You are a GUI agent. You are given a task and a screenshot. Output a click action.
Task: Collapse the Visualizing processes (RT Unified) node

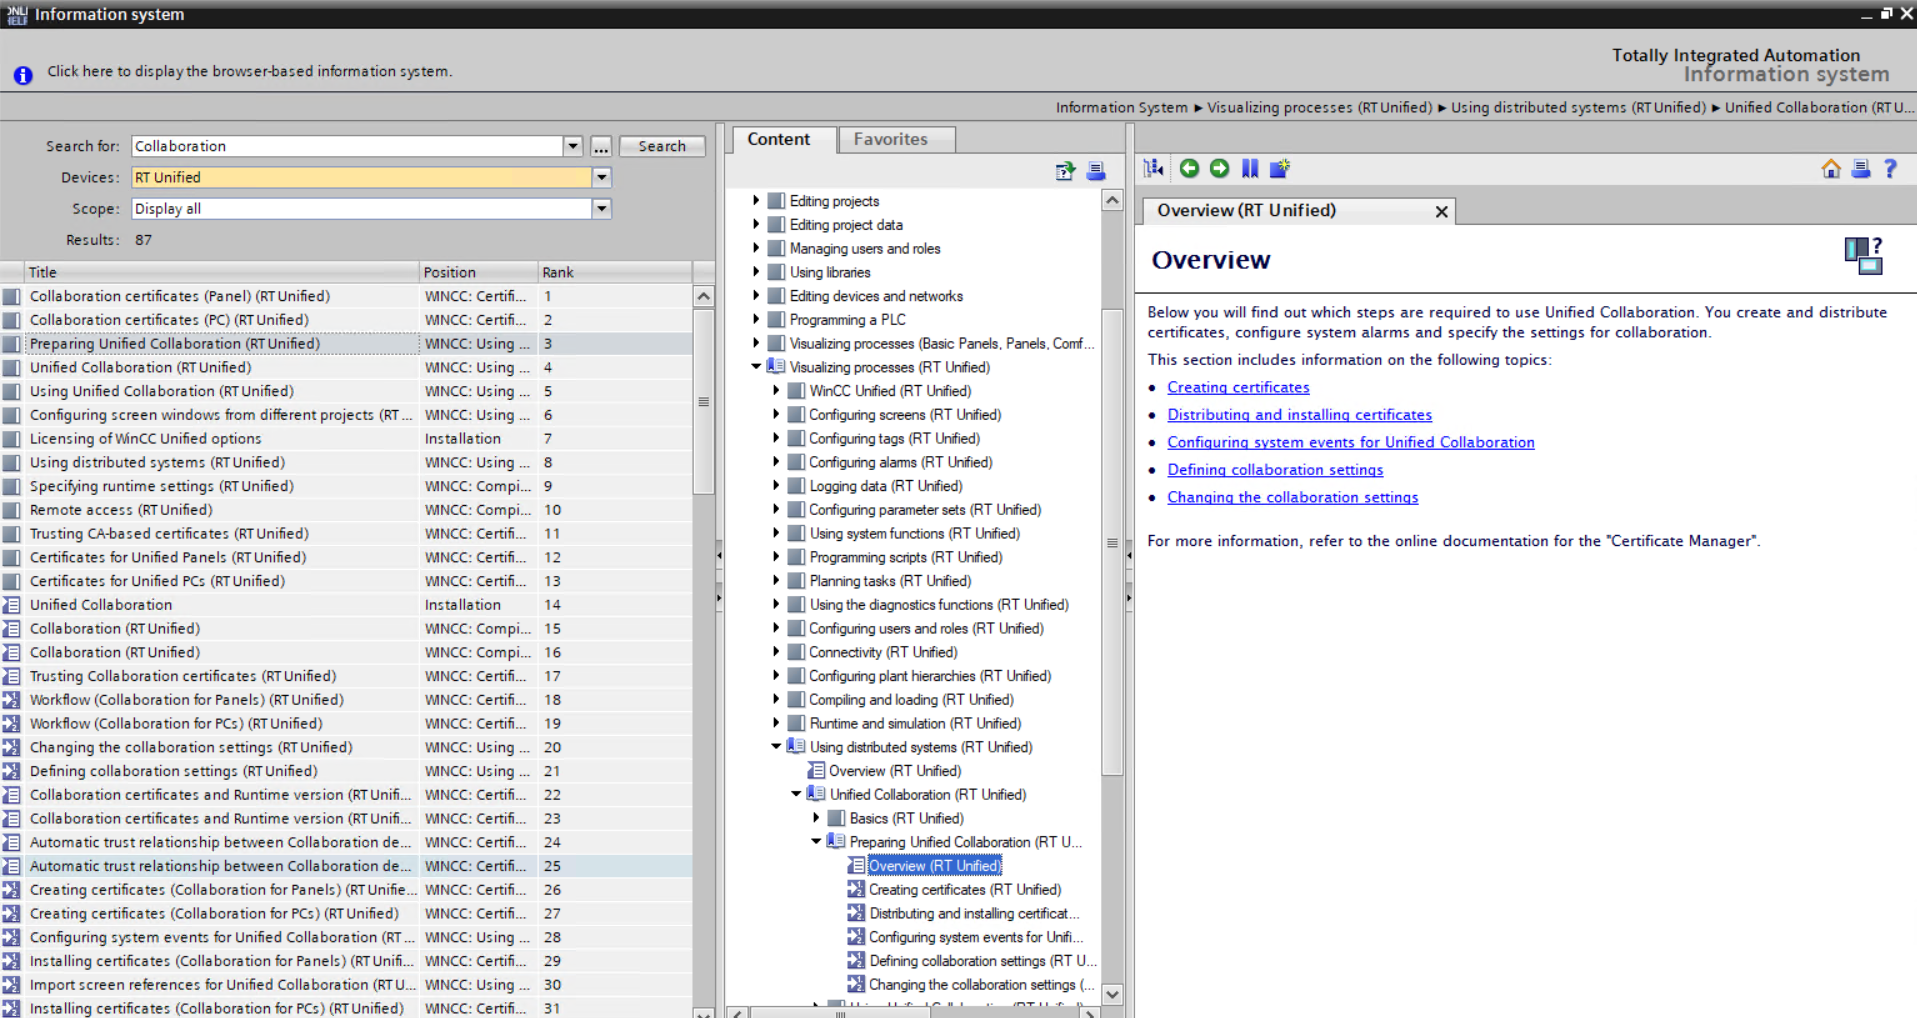(x=757, y=367)
